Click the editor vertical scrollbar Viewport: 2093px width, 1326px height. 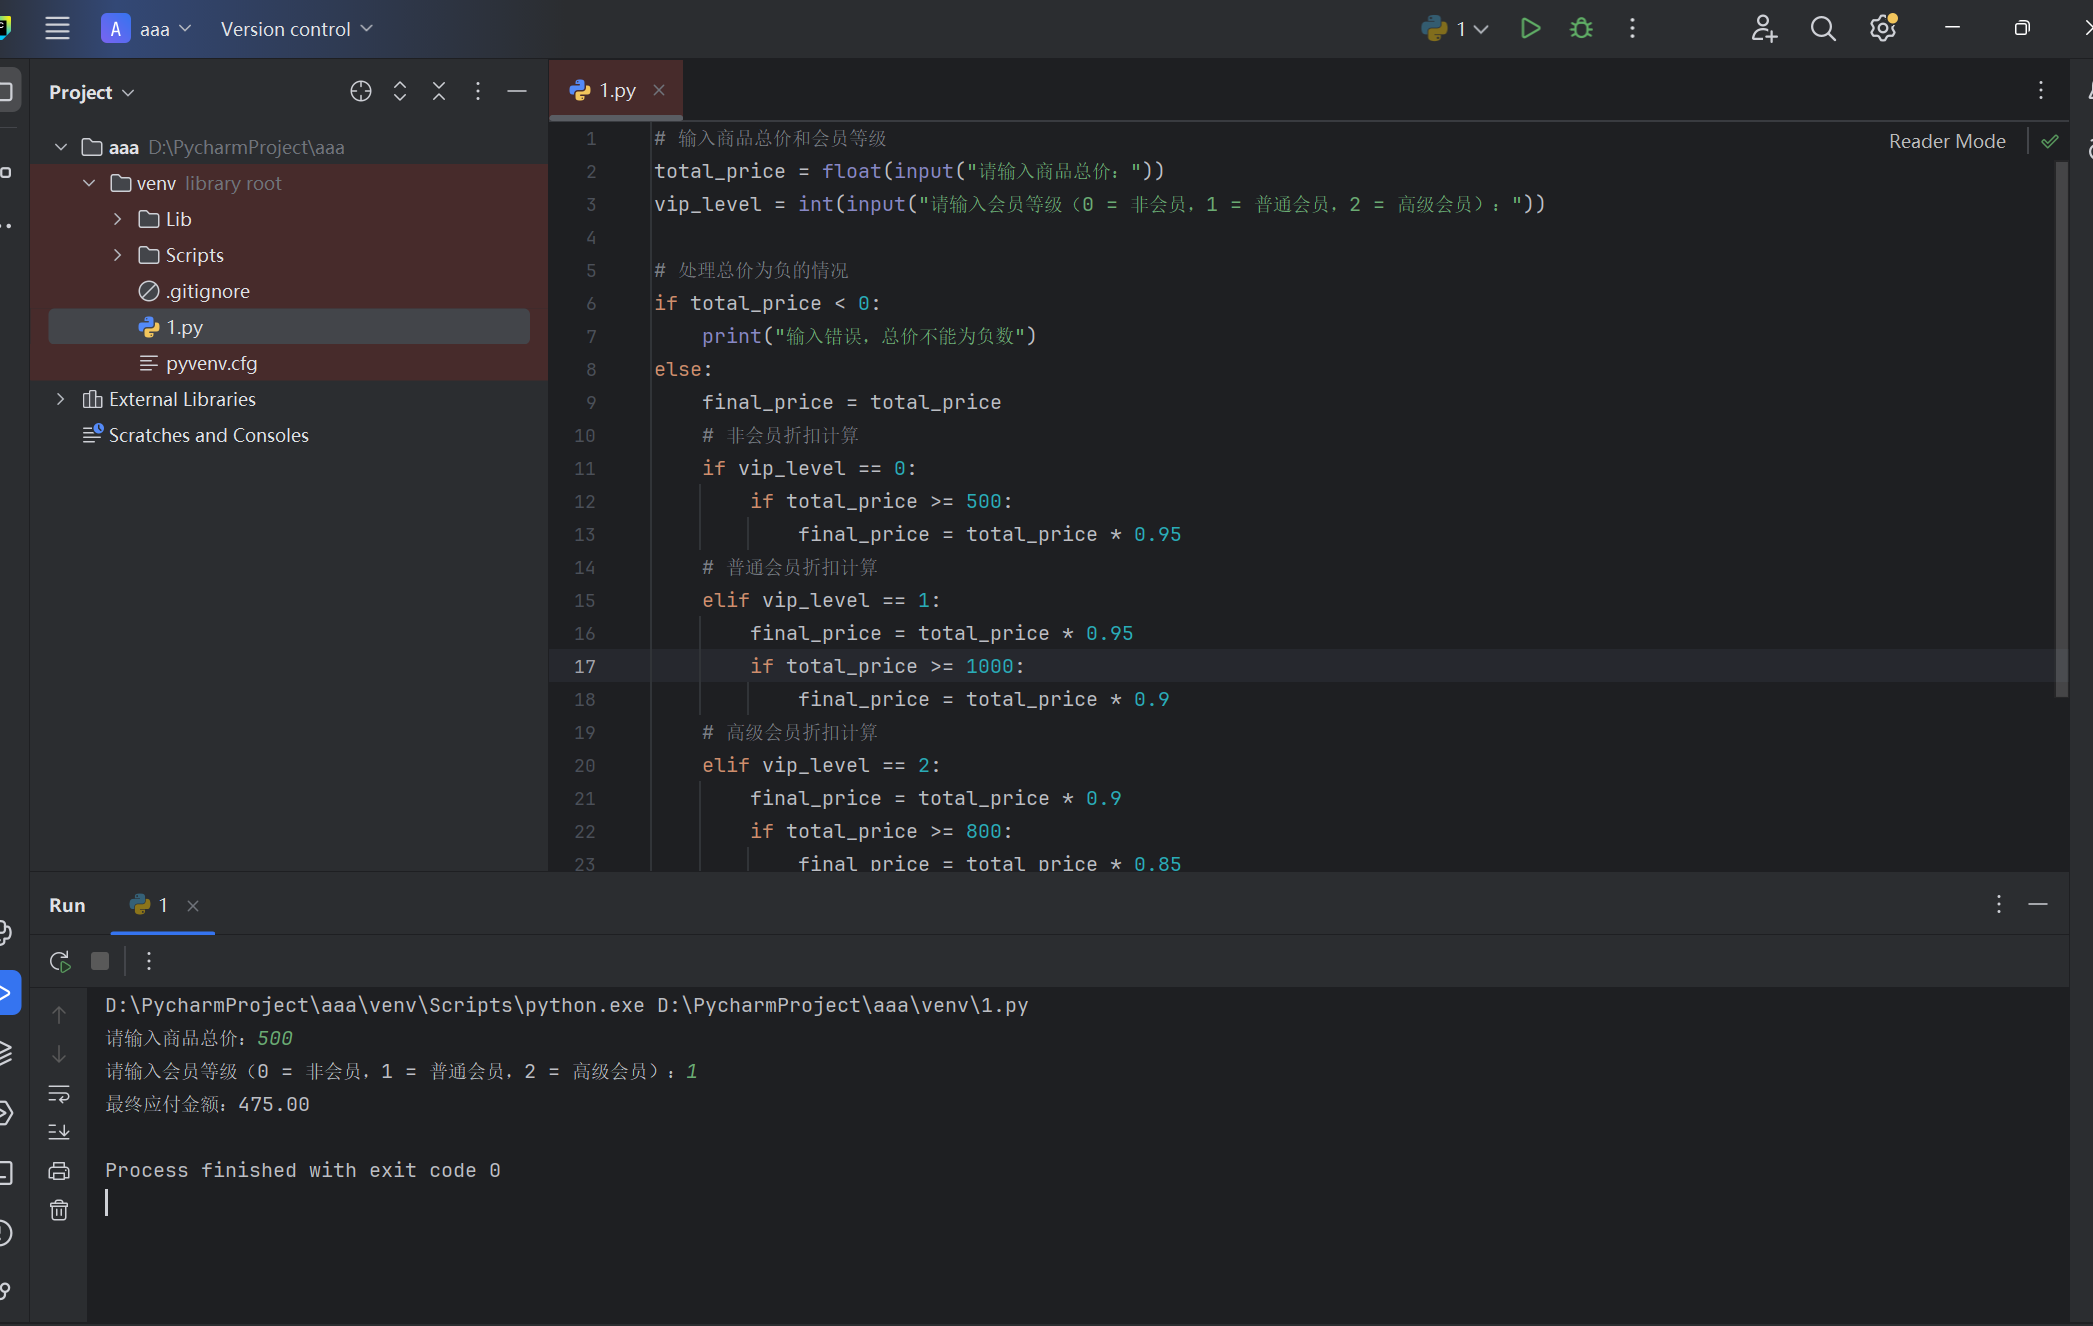(x=2061, y=430)
